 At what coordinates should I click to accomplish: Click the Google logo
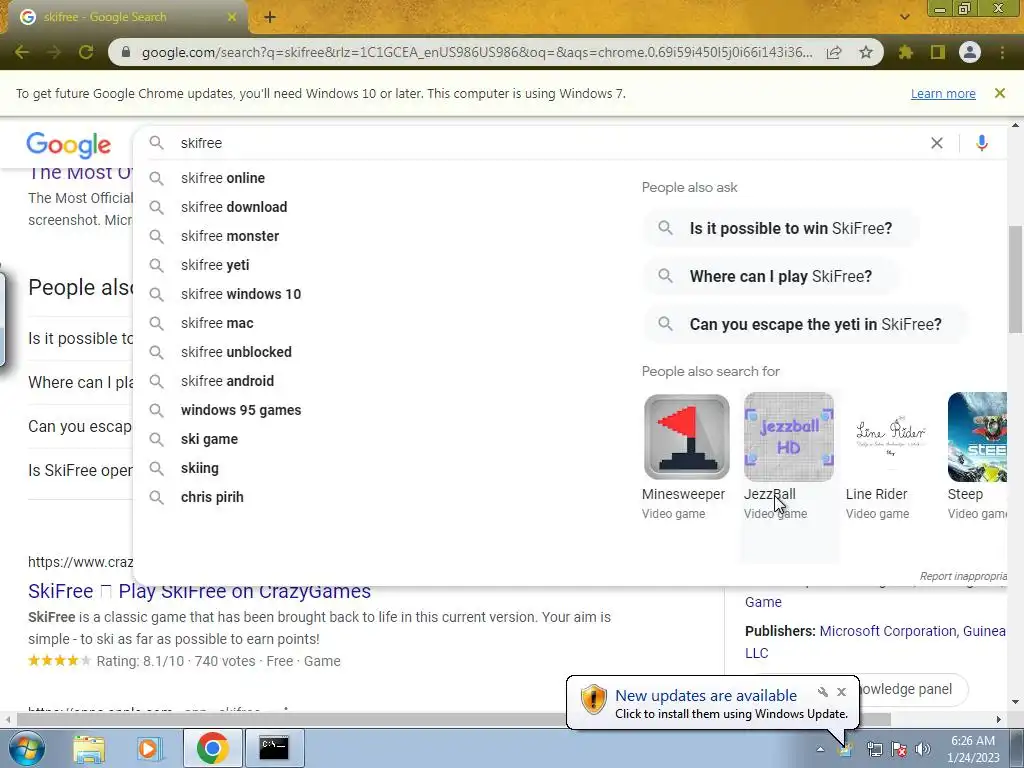coord(69,144)
